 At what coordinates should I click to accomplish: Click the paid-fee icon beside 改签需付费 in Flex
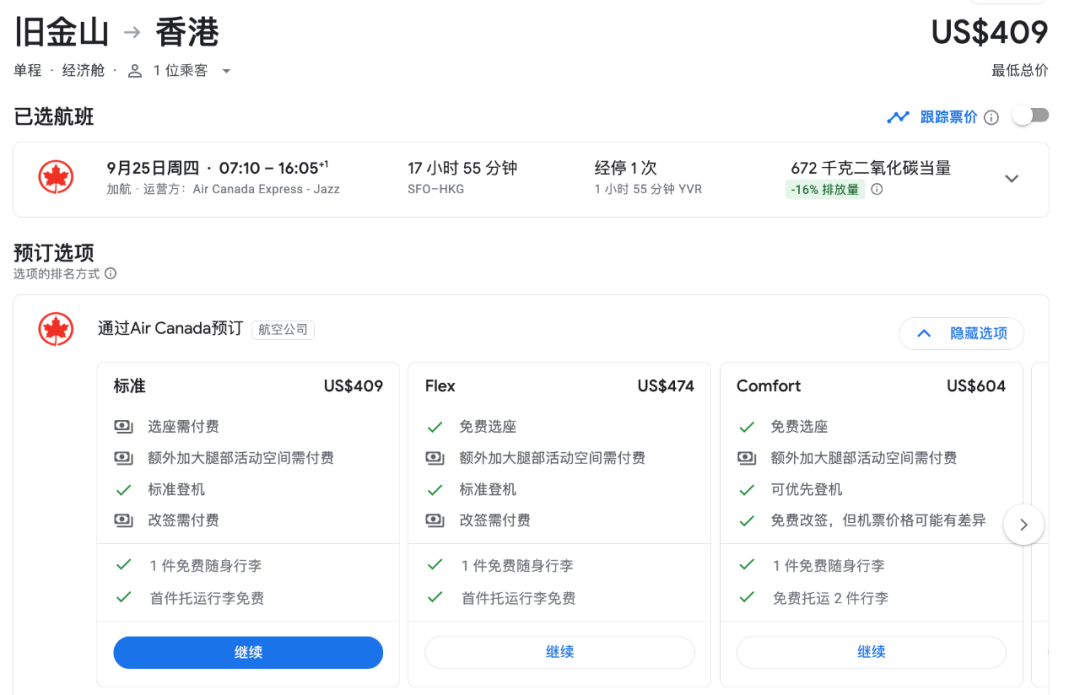click(x=435, y=520)
